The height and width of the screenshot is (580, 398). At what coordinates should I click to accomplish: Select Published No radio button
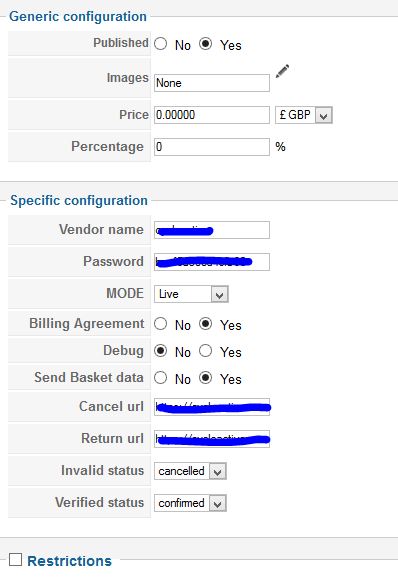click(x=161, y=44)
